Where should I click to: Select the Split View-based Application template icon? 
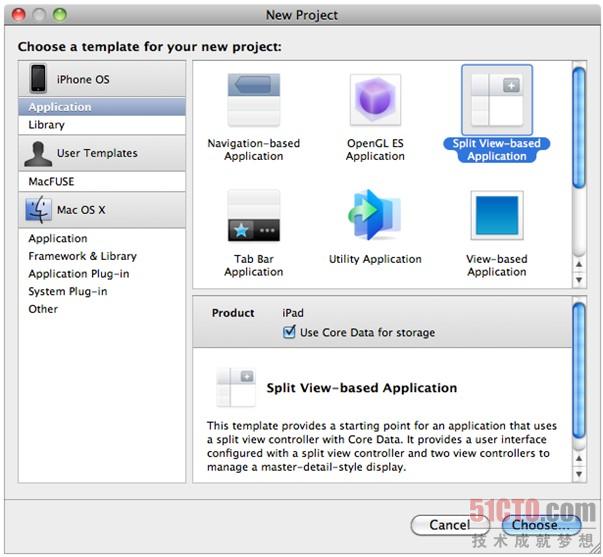[x=497, y=100]
